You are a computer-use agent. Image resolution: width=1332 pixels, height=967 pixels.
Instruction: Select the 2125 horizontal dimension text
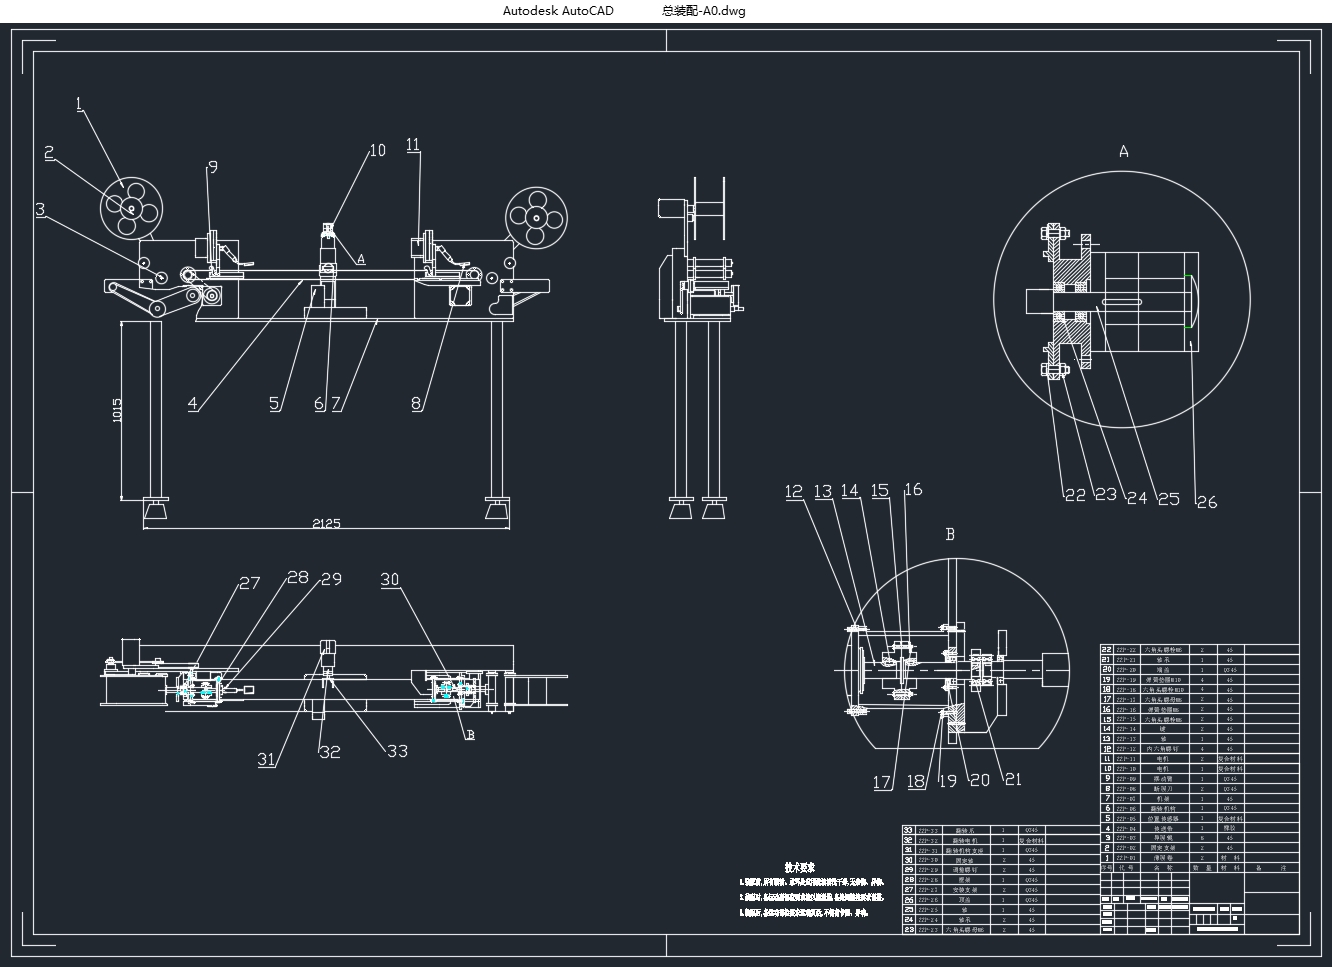(x=327, y=522)
